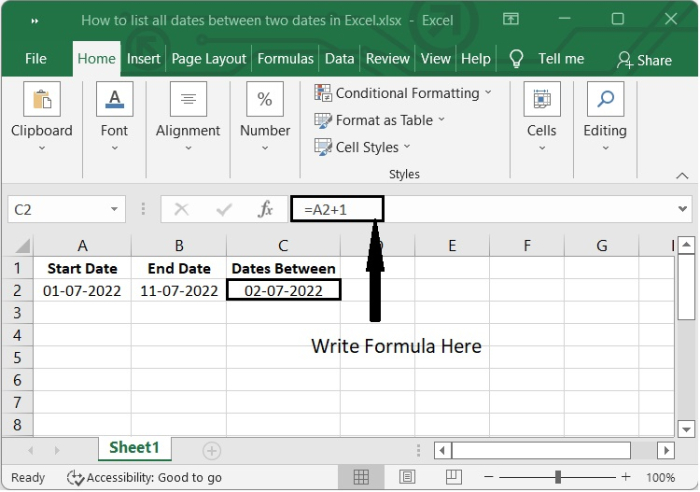Open the Editing search icon
This screenshot has width=700, height=492.
click(605, 100)
